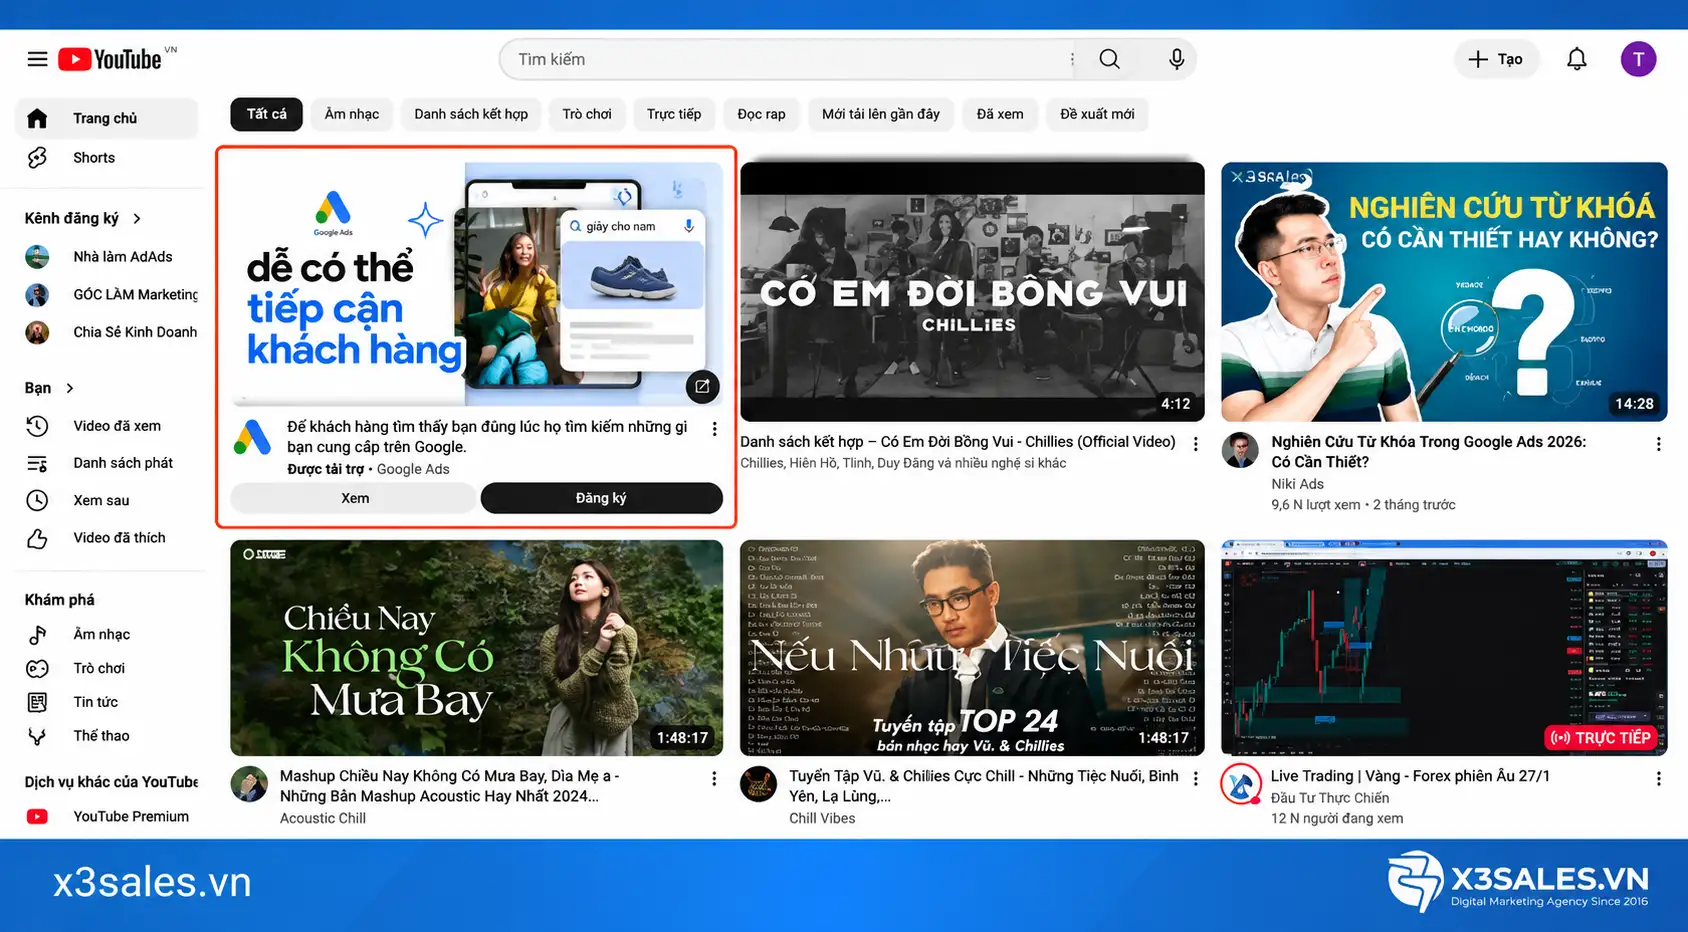Image resolution: width=1688 pixels, height=932 pixels.
Task: Select the Âm nhạc filter chip
Action: tap(352, 114)
